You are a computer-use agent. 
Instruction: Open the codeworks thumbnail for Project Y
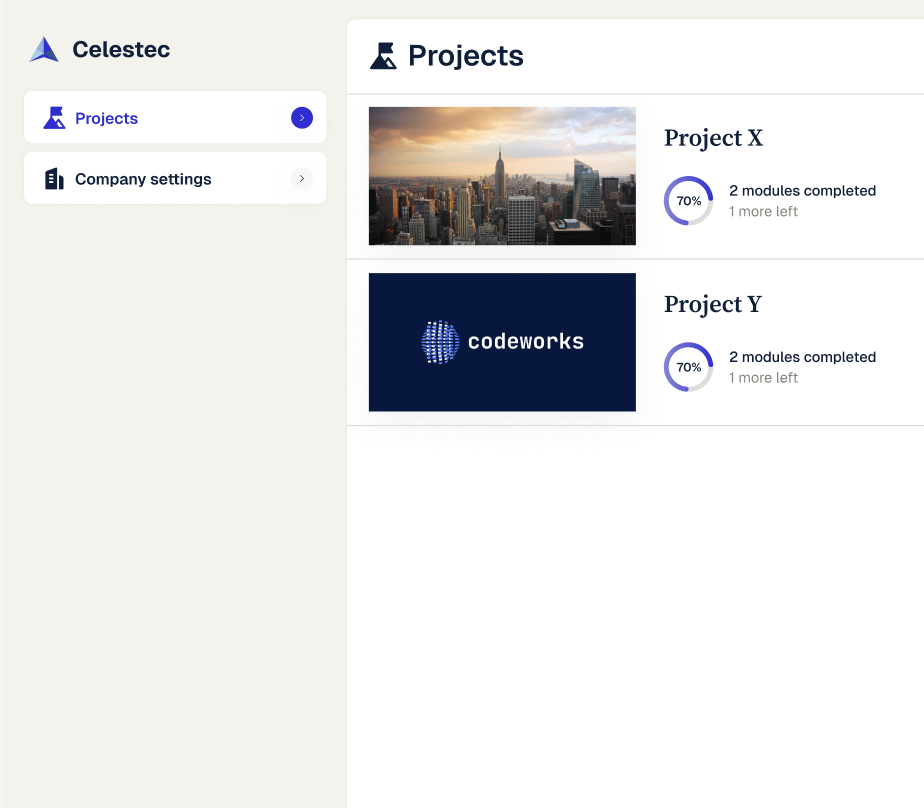(x=502, y=342)
